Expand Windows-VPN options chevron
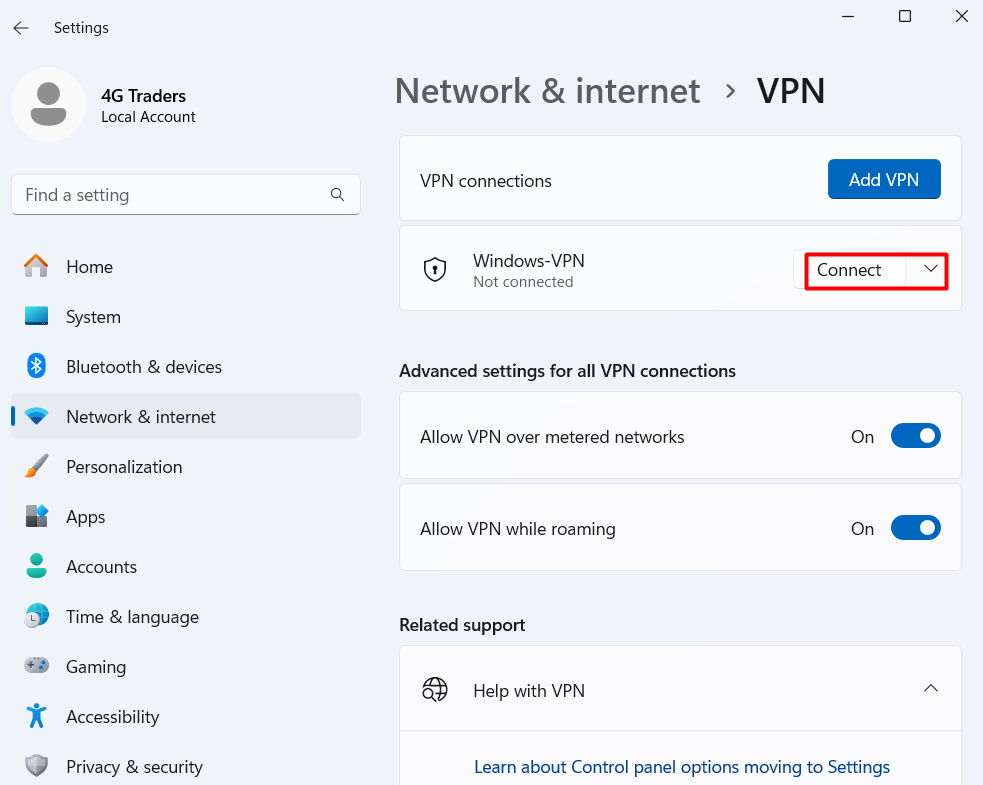This screenshot has height=785, width=983. point(930,270)
